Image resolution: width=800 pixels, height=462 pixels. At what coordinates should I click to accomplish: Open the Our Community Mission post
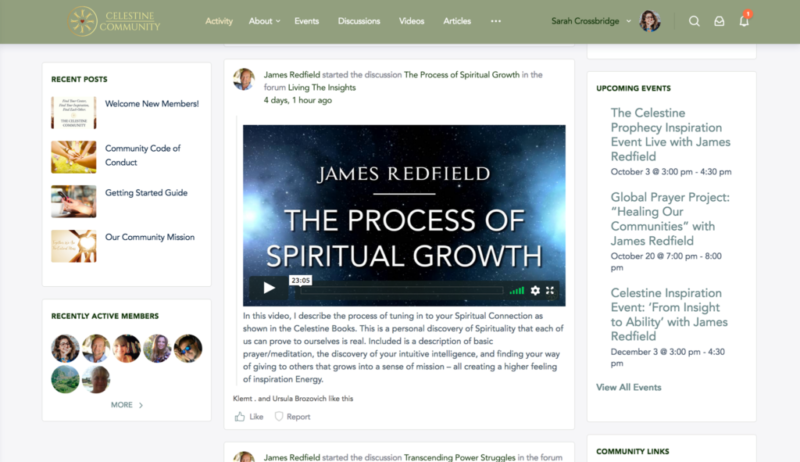(150, 237)
